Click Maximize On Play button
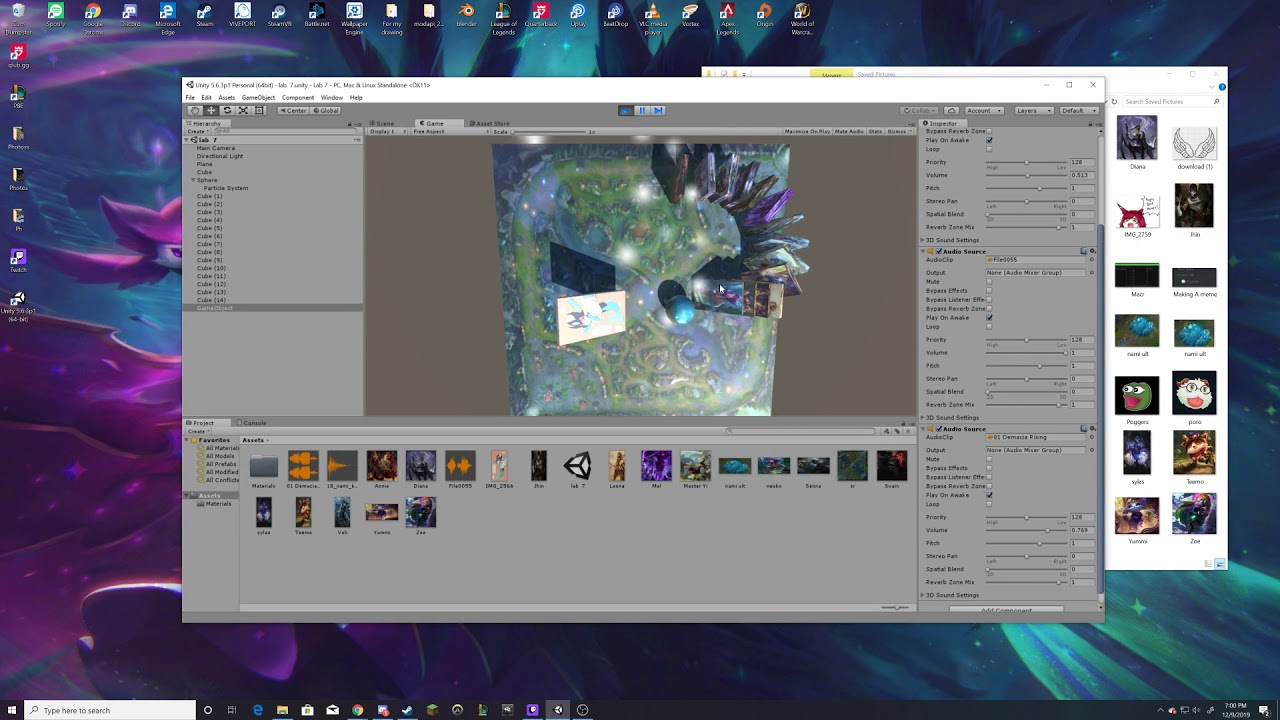The width and height of the screenshot is (1280, 720). pos(807,131)
